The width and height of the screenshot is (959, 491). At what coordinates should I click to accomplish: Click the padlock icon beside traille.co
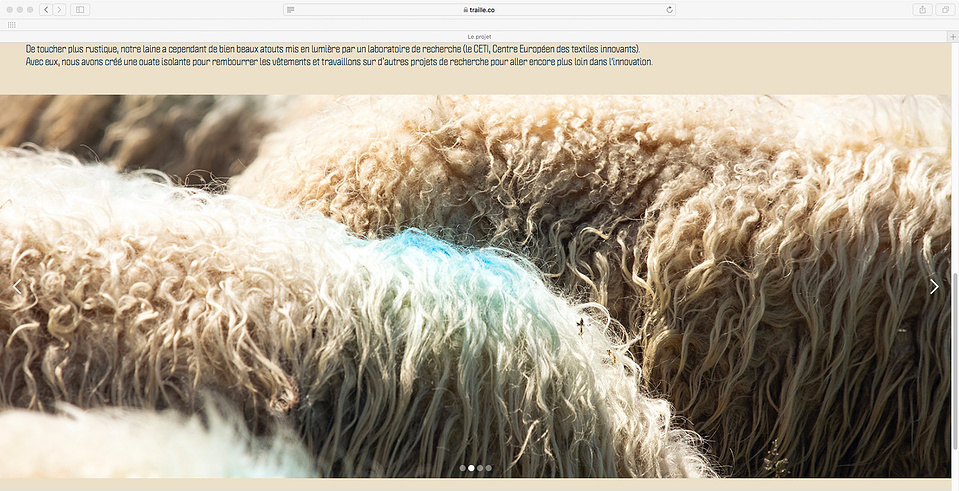465,10
